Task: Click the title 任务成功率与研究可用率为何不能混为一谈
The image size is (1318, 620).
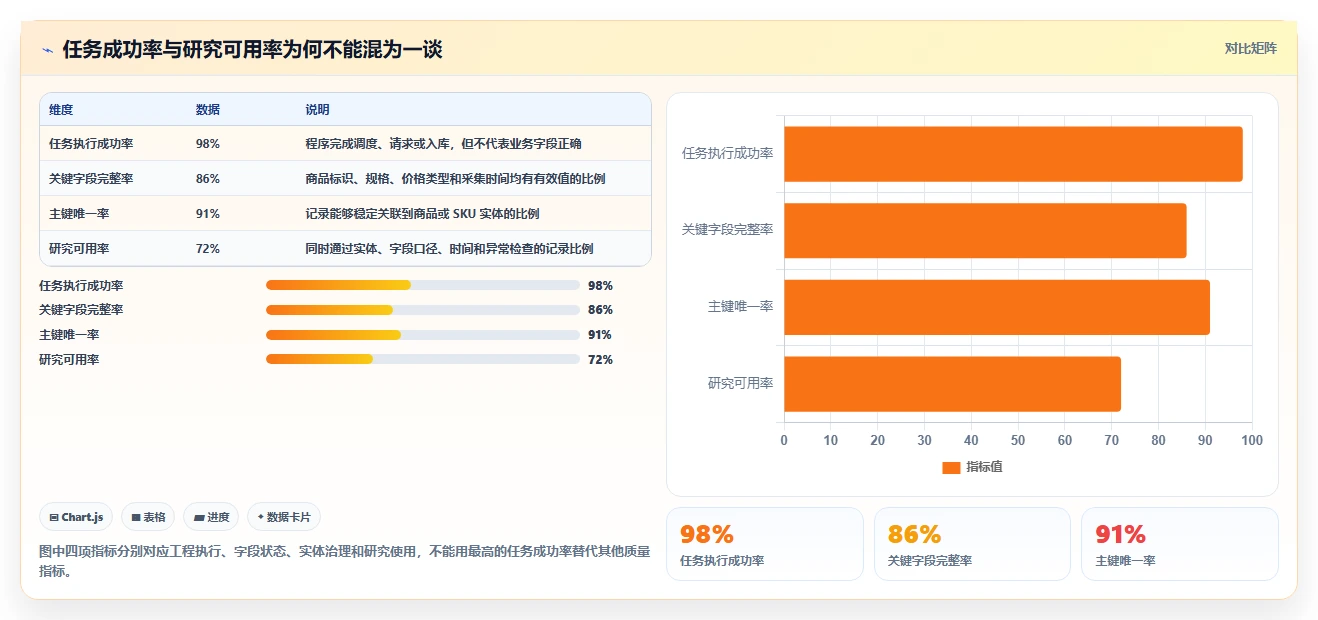Action: click(x=253, y=50)
